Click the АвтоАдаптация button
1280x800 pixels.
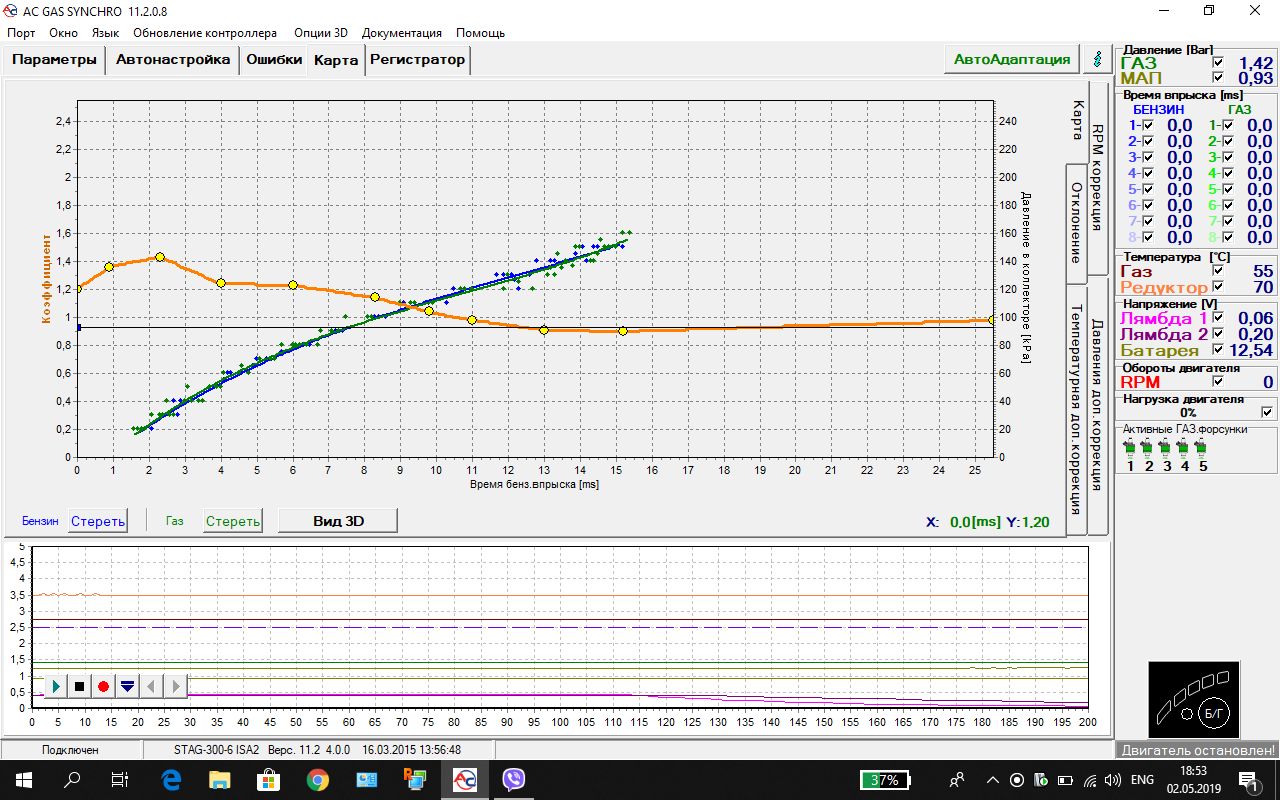[x=1012, y=59]
